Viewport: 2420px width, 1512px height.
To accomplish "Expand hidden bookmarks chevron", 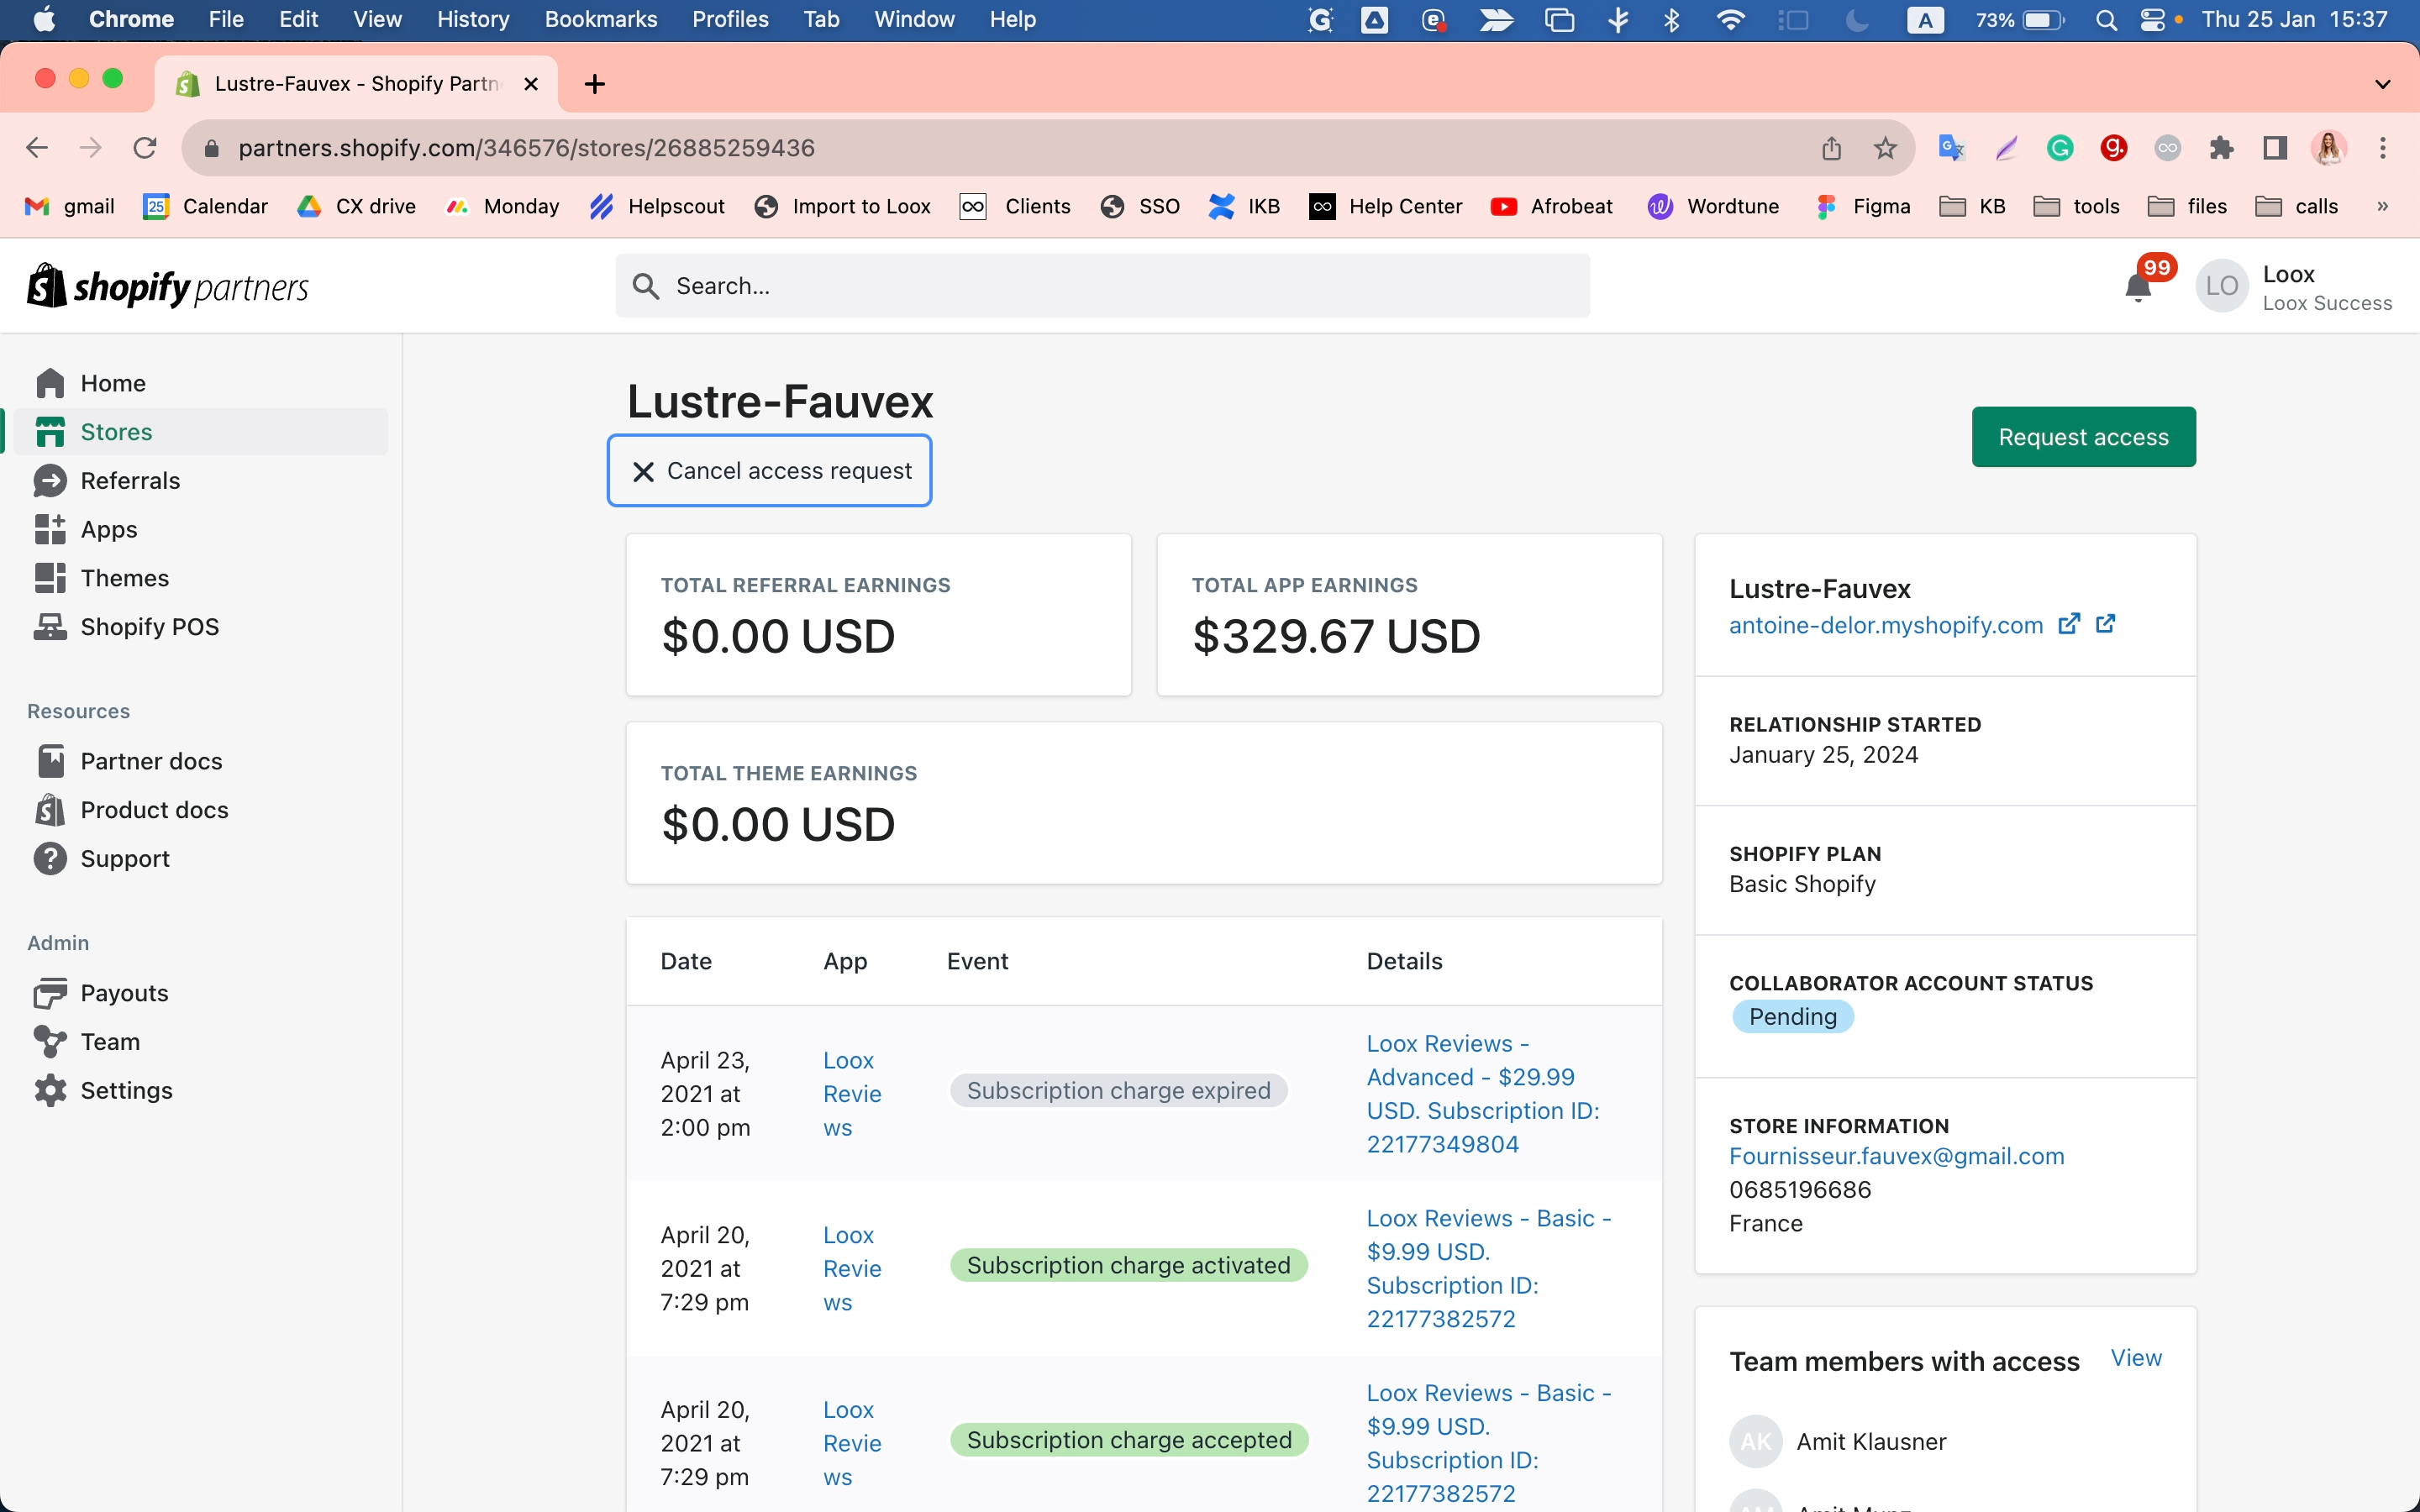I will (x=2383, y=206).
